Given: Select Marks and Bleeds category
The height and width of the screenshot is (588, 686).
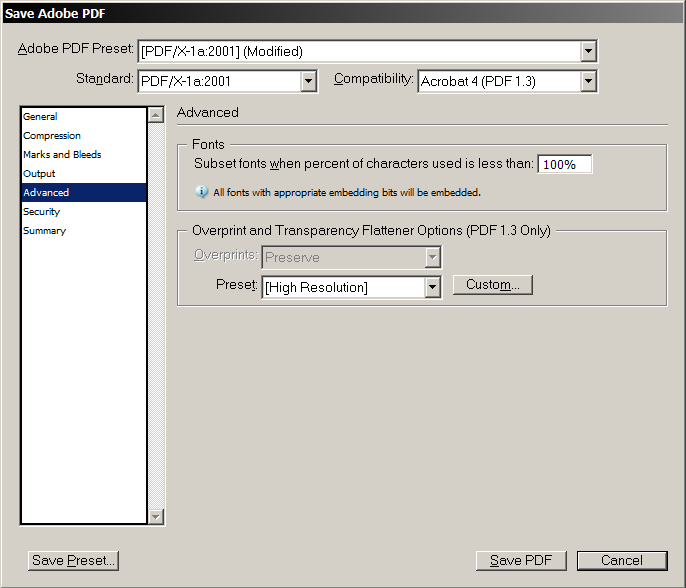Looking at the screenshot, I should coord(84,154).
